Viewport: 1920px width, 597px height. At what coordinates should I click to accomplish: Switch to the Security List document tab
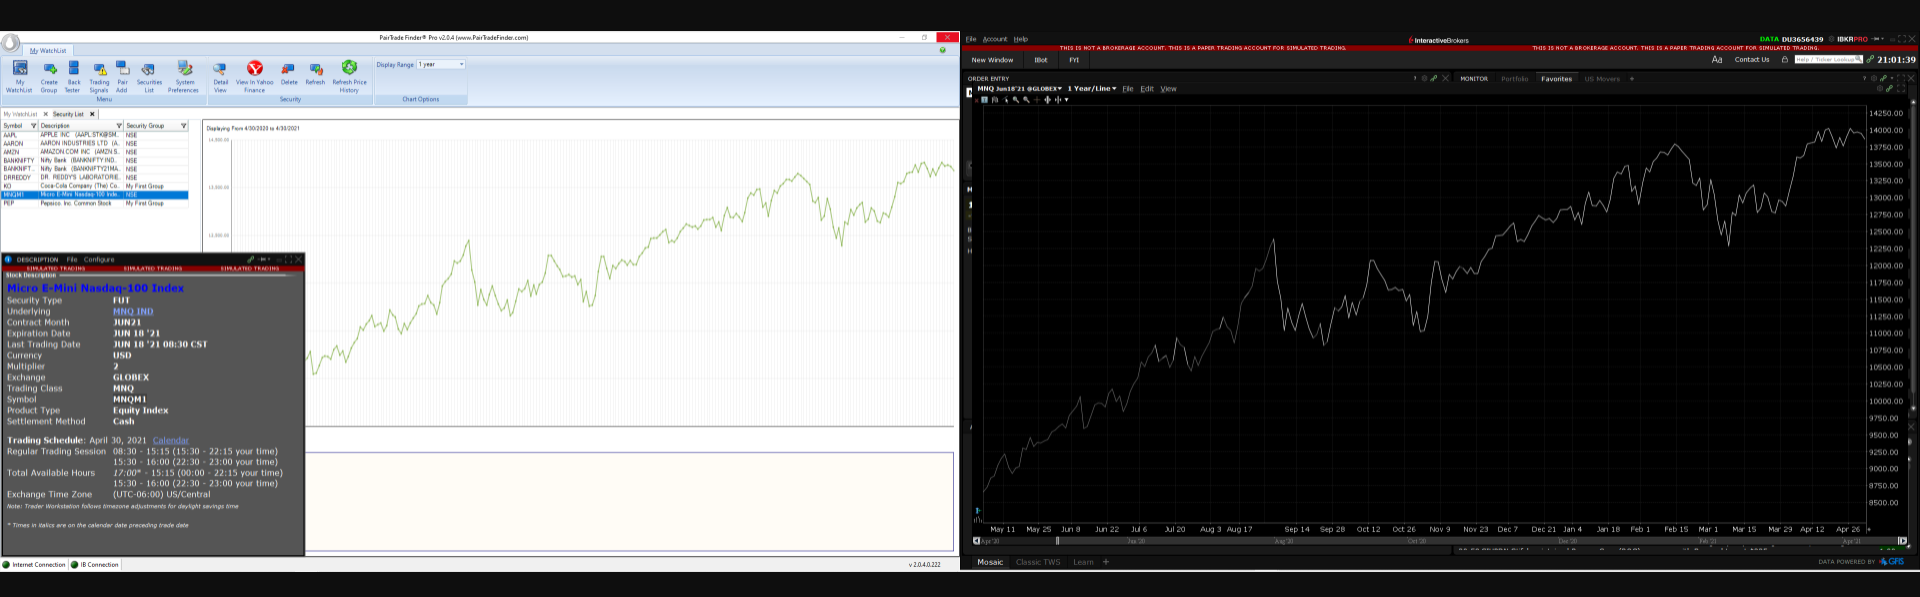point(69,114)
